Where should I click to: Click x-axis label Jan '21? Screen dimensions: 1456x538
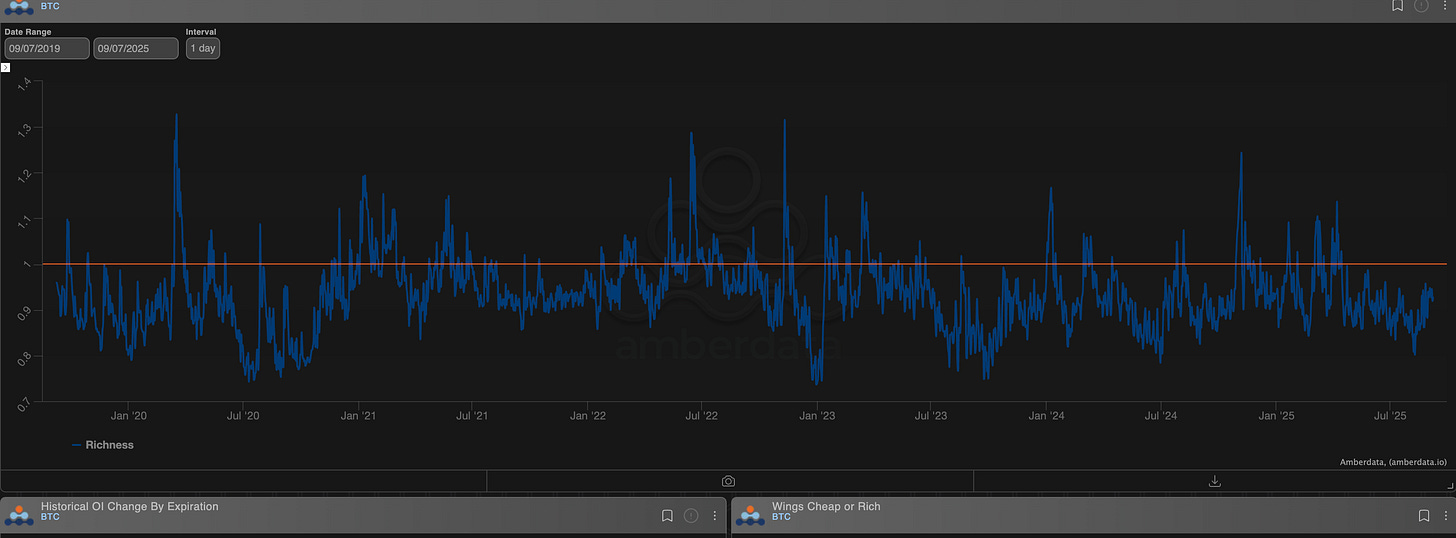click(x=358, y=415)
